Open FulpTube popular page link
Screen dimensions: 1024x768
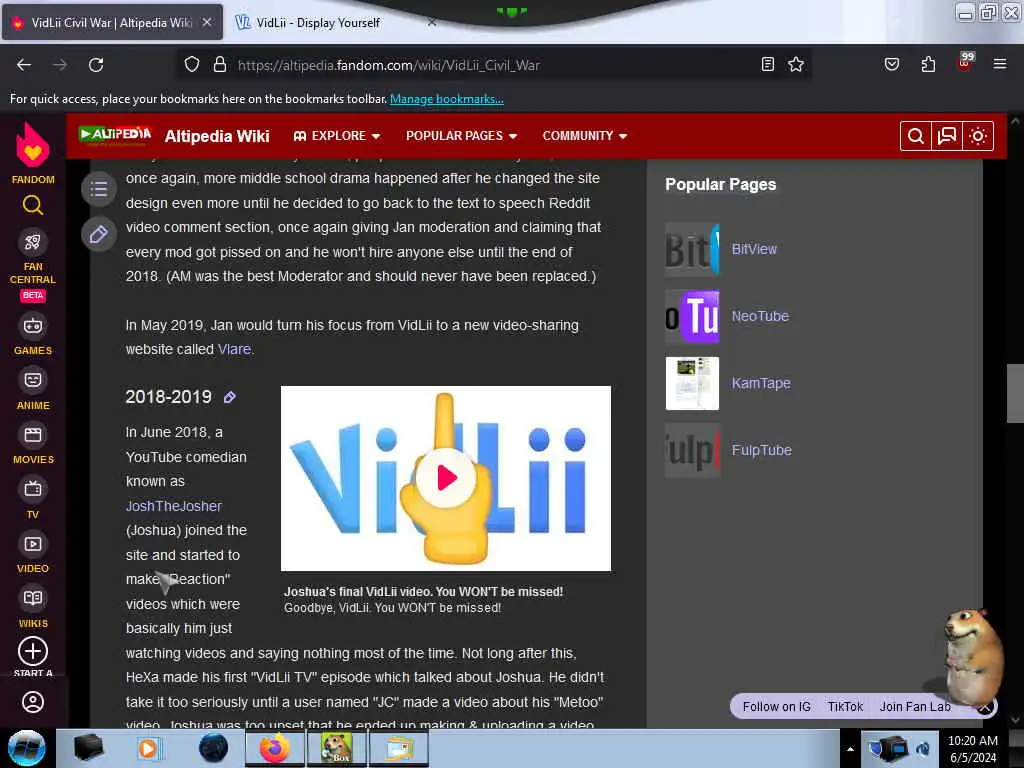(761, 450)
